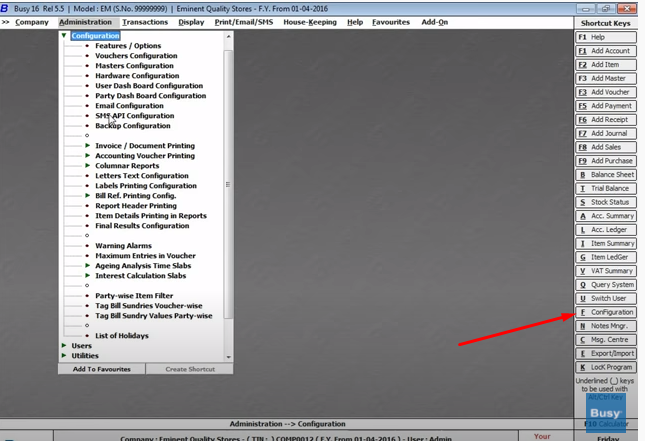This screenshot has height=441, width=645.
Task: Click Add Purchase shortcut key
Action: click(606, 161)
